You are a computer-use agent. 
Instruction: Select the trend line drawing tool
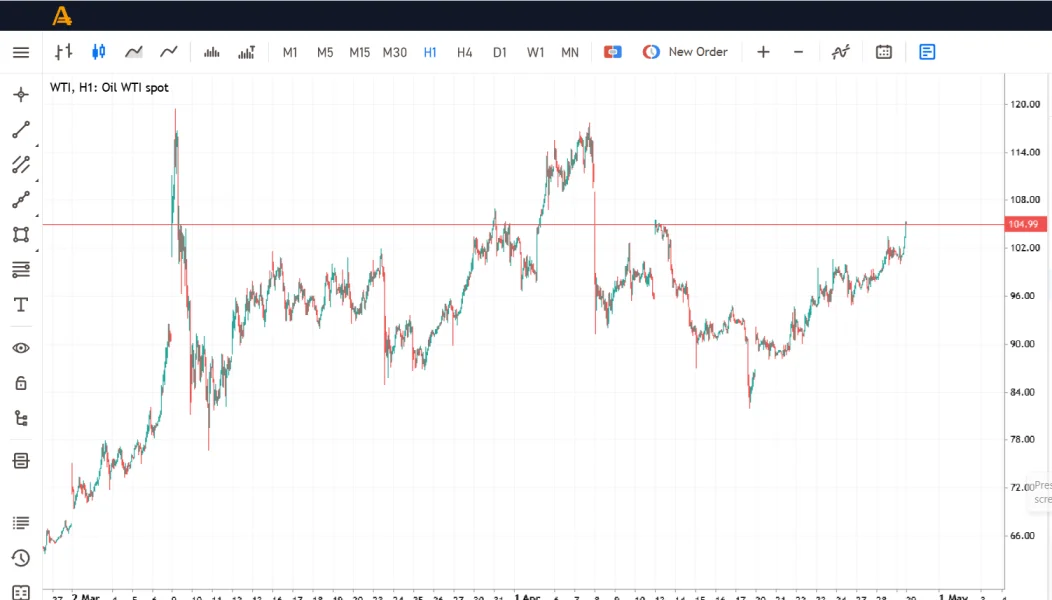coord(21,130)
